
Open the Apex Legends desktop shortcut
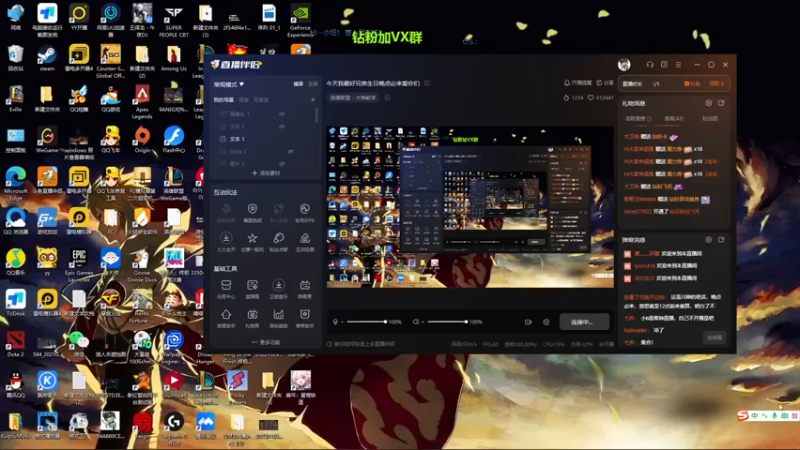(x=142, y=102)
